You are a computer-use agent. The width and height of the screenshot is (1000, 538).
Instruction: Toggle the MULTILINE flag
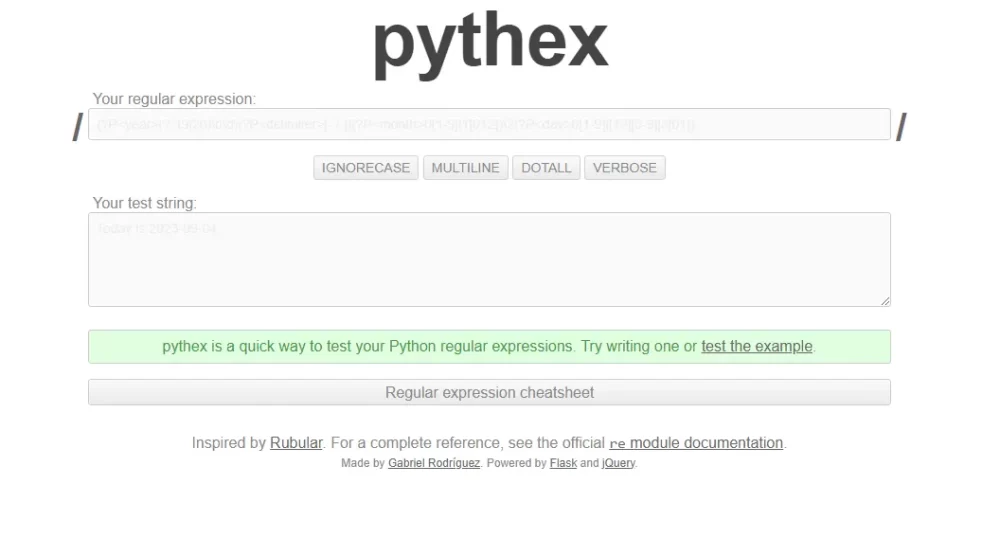(466, 168)
